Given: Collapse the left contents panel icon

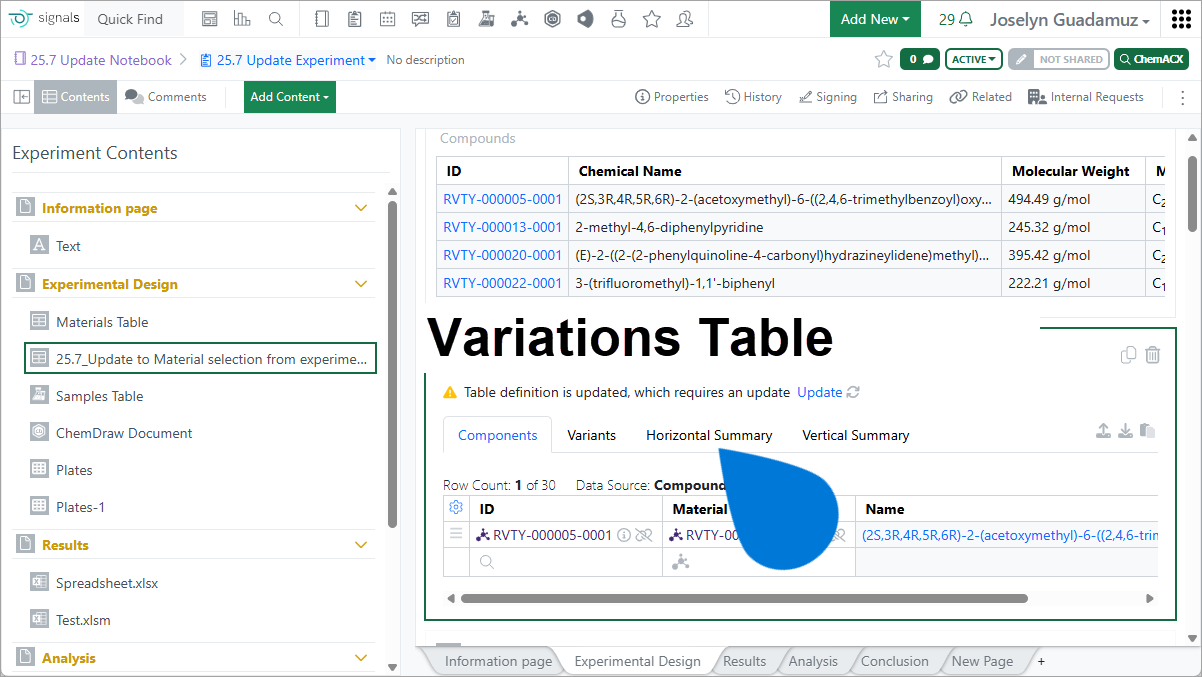Looking at the screenshot, I should (22, 97).
